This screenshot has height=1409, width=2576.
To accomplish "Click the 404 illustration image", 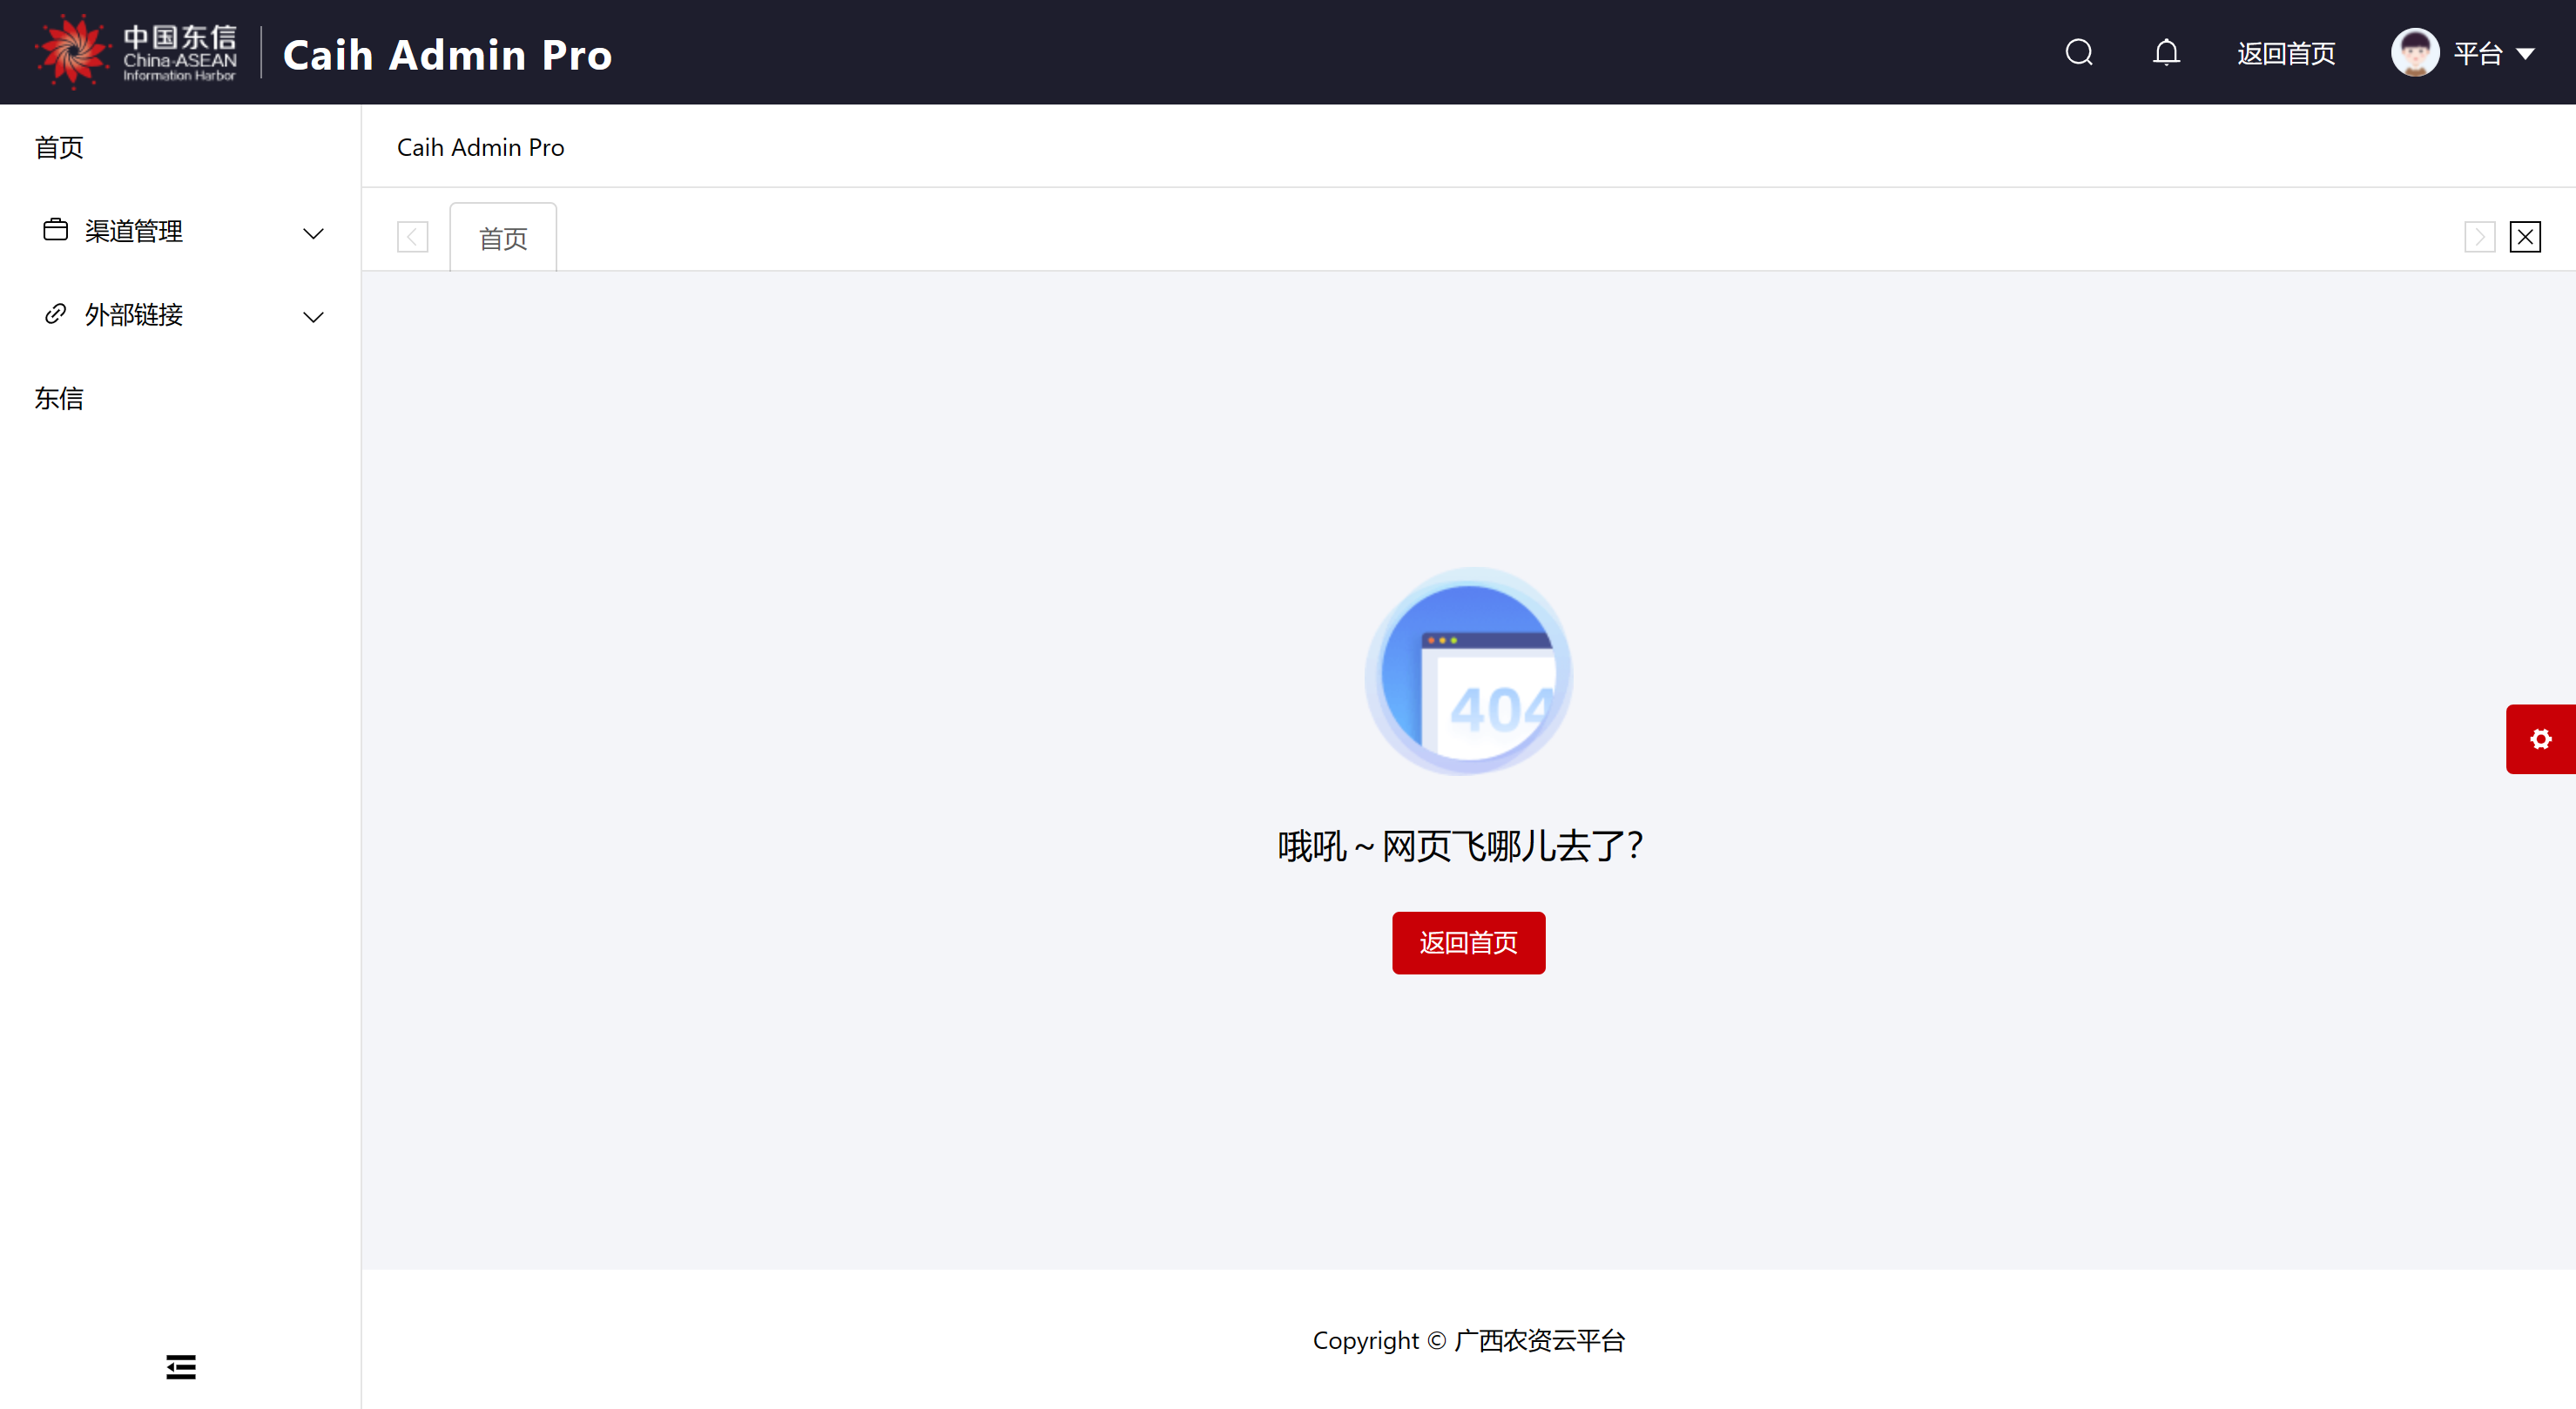I will point(1468,671).
